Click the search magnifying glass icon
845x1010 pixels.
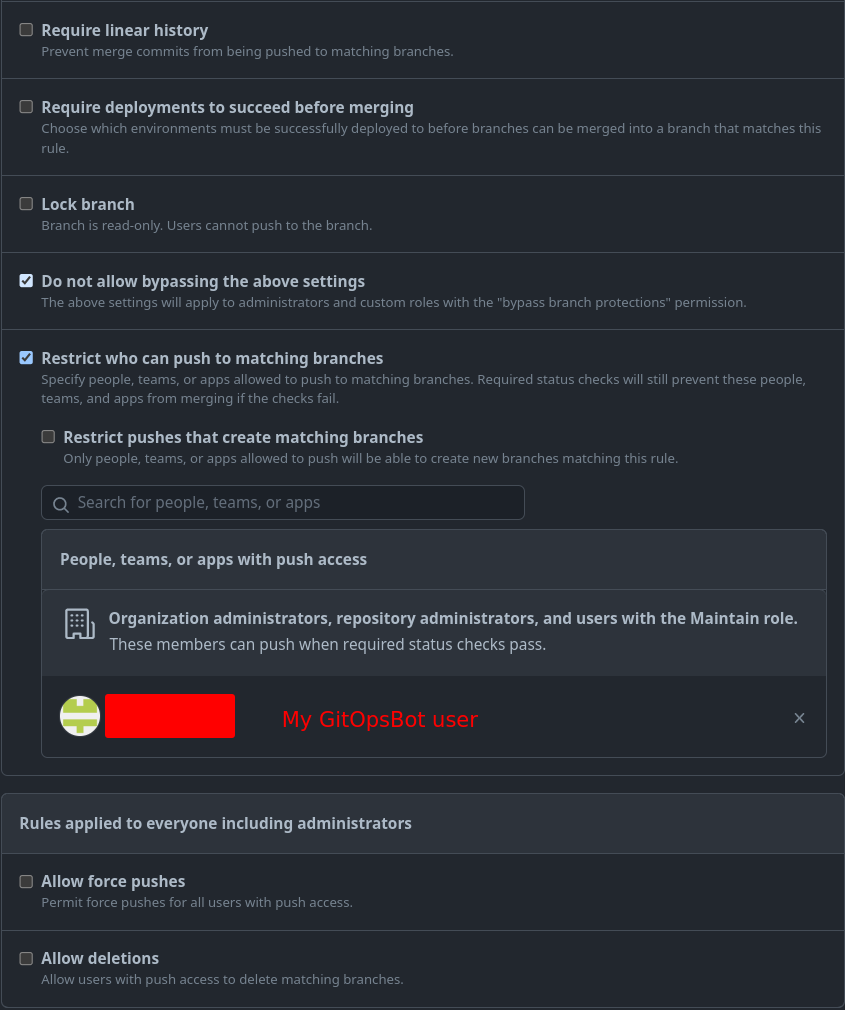point(61,503)
